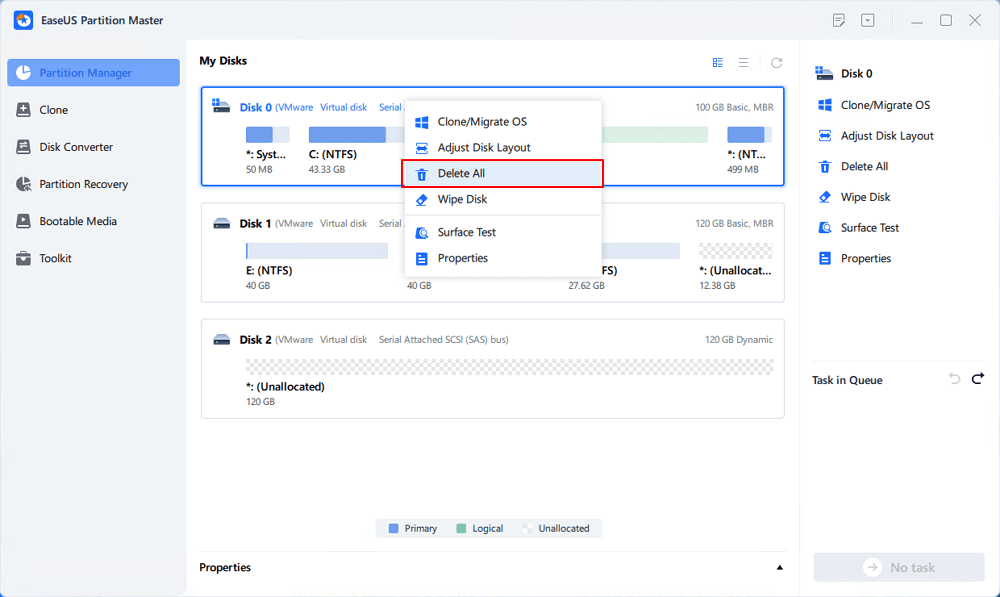Click the My Disks heading
This screenshot has height=597, width=1000.
[x=223, y=61]
